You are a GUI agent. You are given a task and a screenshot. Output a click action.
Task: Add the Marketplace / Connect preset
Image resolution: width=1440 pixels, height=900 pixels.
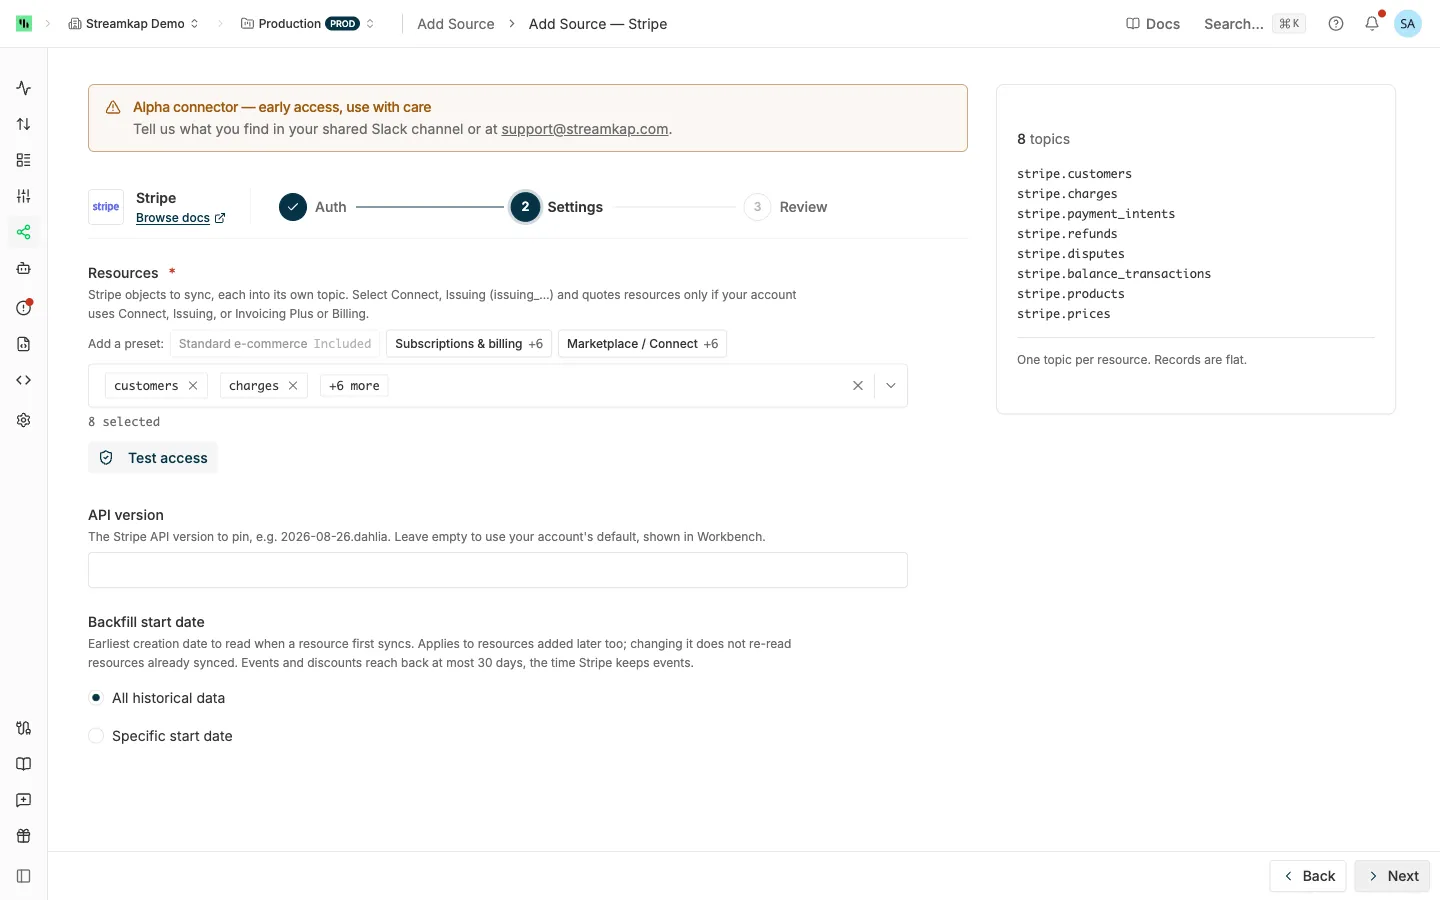[x=642, y=344]
